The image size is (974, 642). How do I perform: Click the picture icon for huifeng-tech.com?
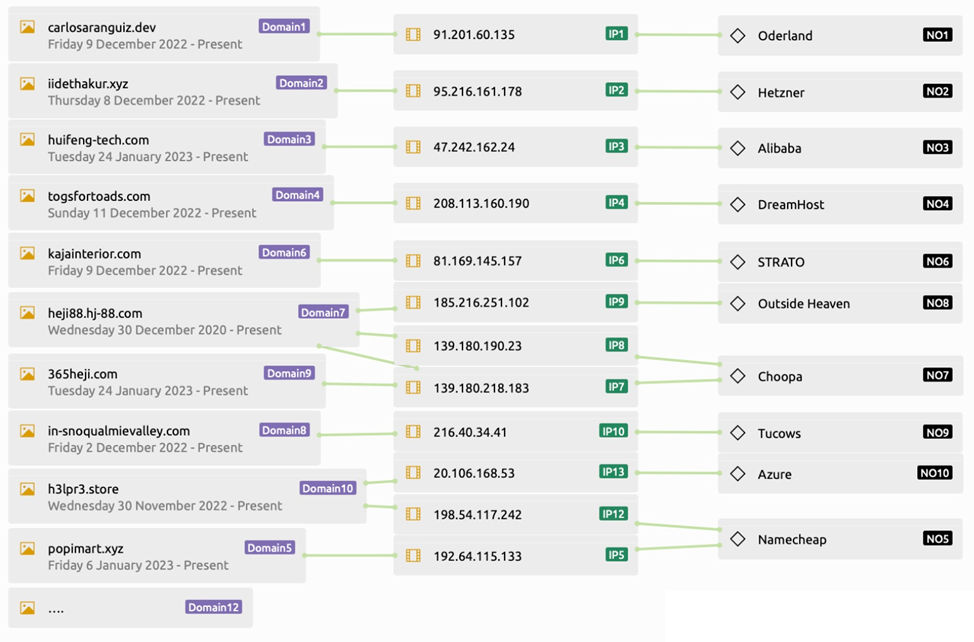click(27, 140)
